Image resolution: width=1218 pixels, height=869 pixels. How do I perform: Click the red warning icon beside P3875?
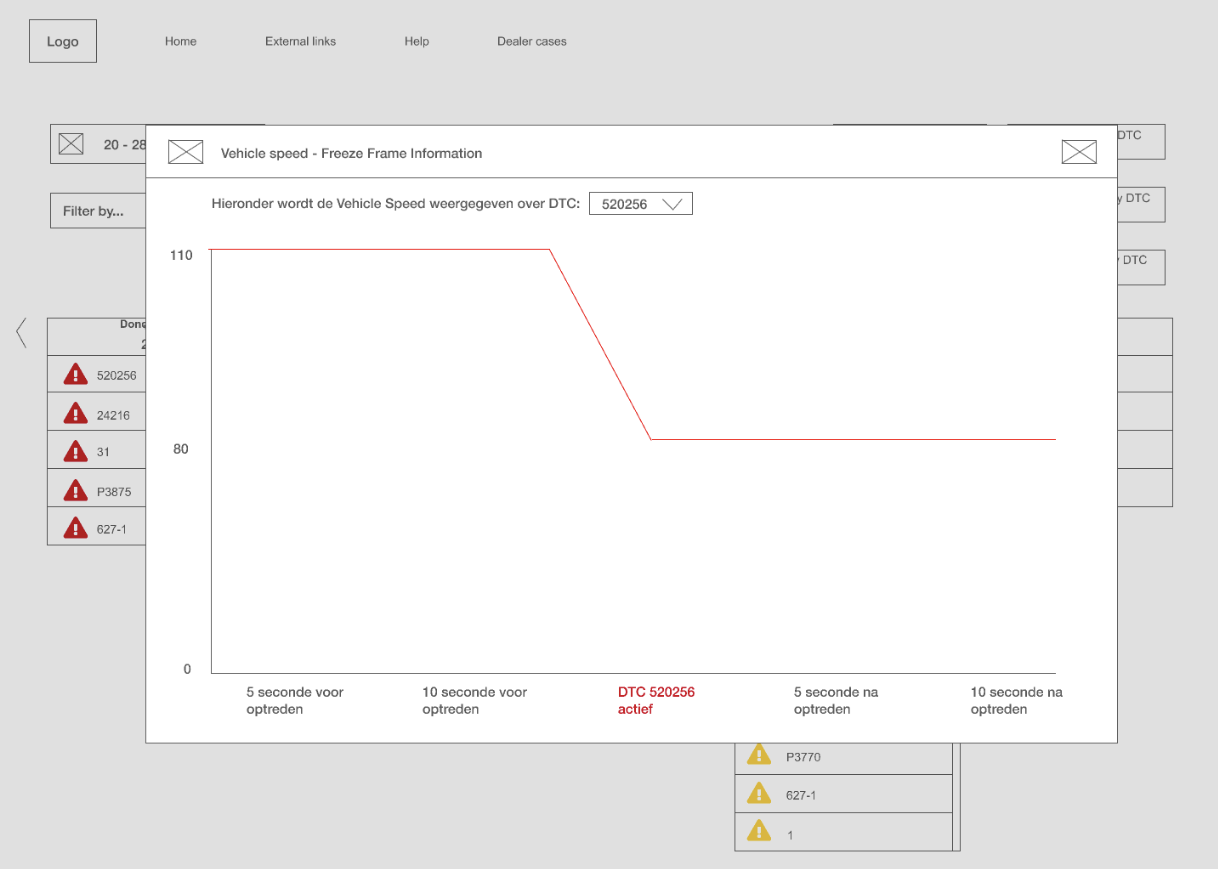click(x=75, y=490)
